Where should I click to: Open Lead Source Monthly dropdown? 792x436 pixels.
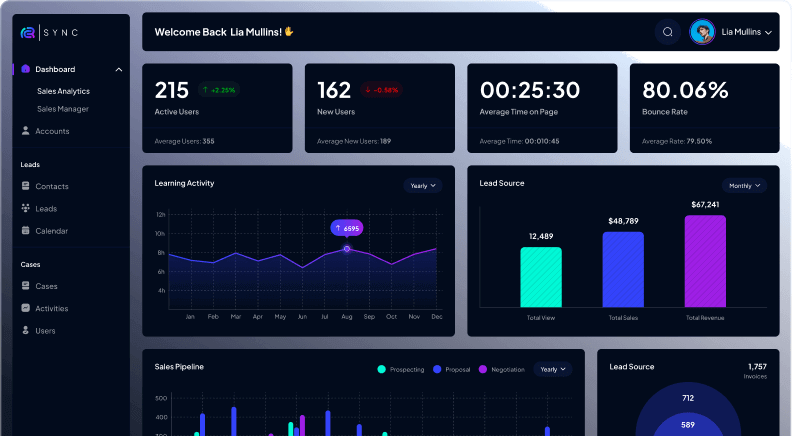[x=744, y=185]
